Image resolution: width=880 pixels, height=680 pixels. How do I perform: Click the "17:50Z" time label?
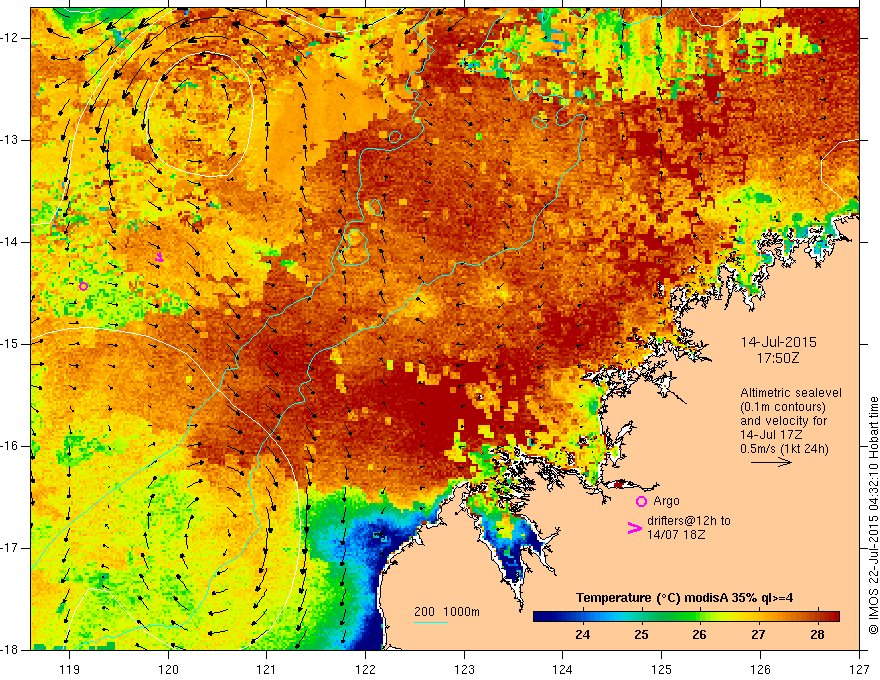[777, 357]
